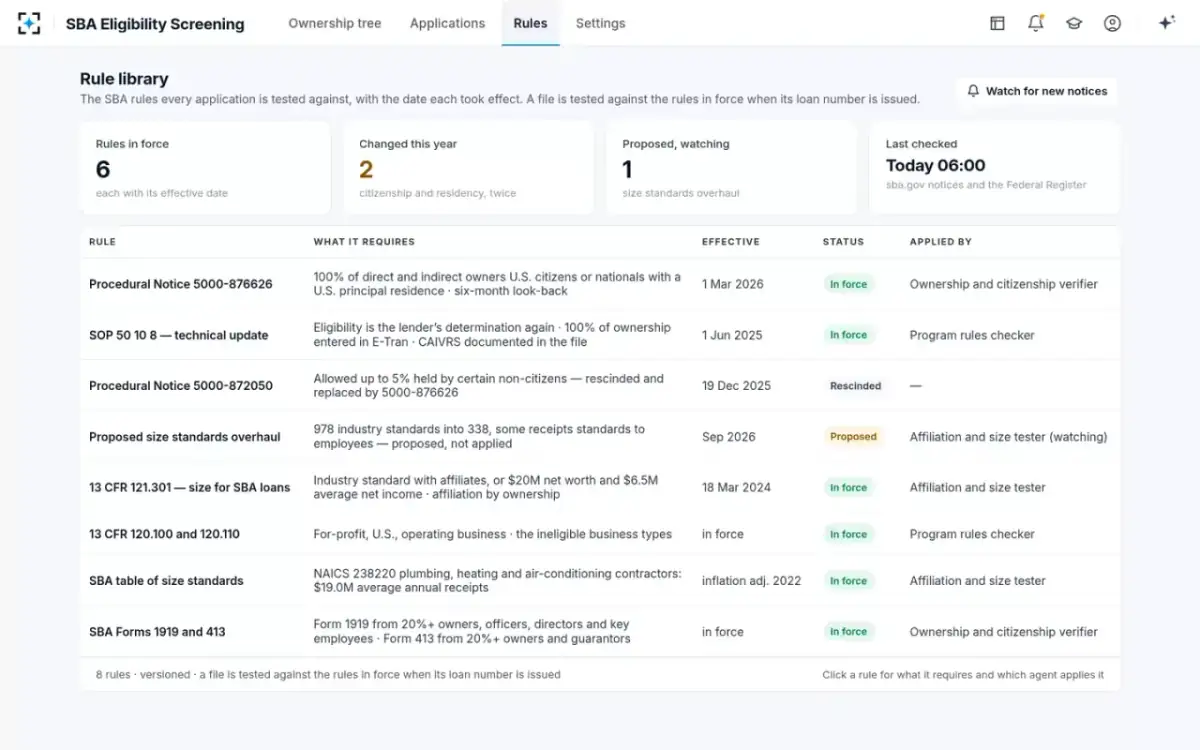Open rule 13 CFR 120.100 and 120.110
The image size is (1200, 750).
pos(600,534)
